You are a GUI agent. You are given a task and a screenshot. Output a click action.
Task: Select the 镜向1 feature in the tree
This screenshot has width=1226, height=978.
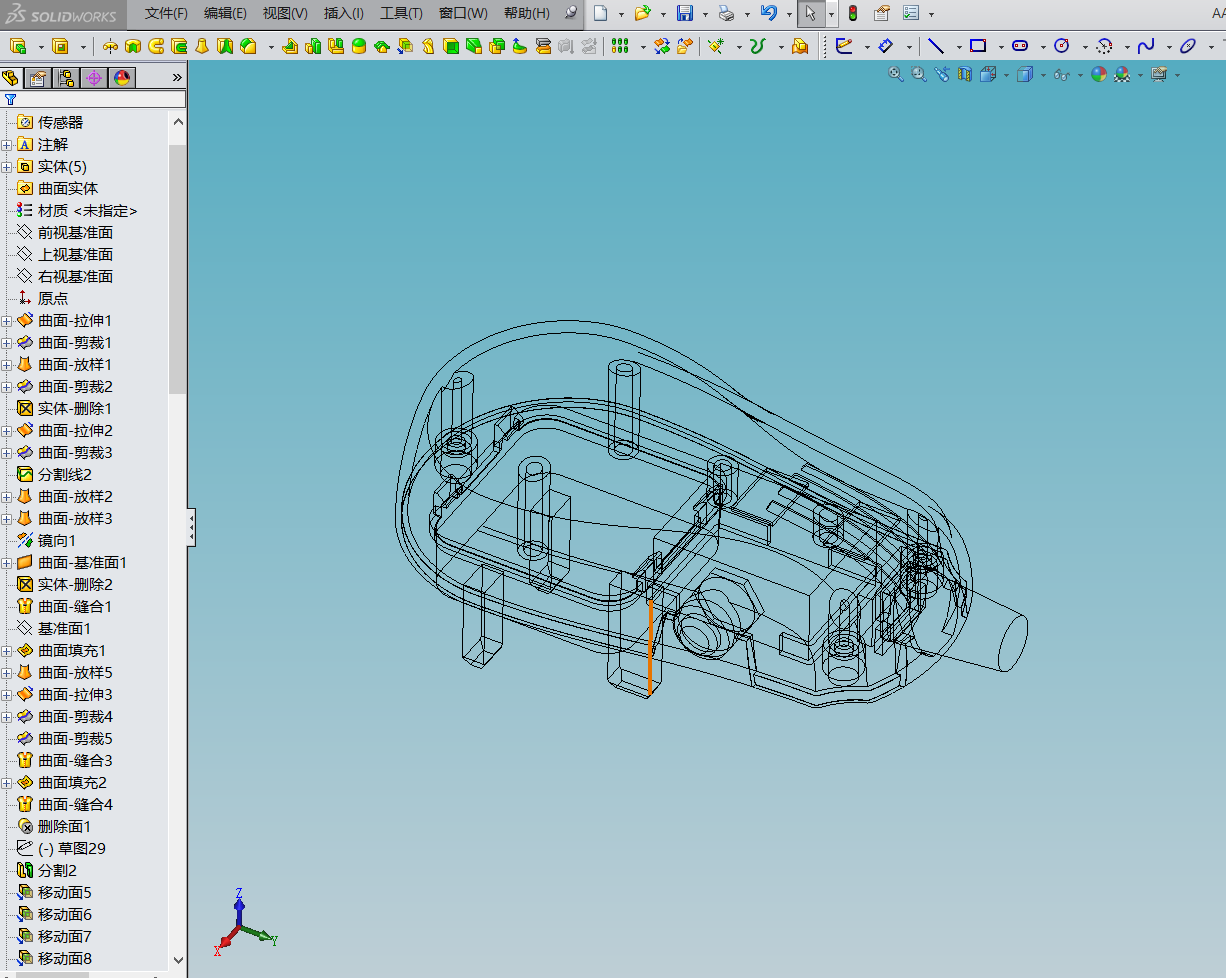point(57,541)
